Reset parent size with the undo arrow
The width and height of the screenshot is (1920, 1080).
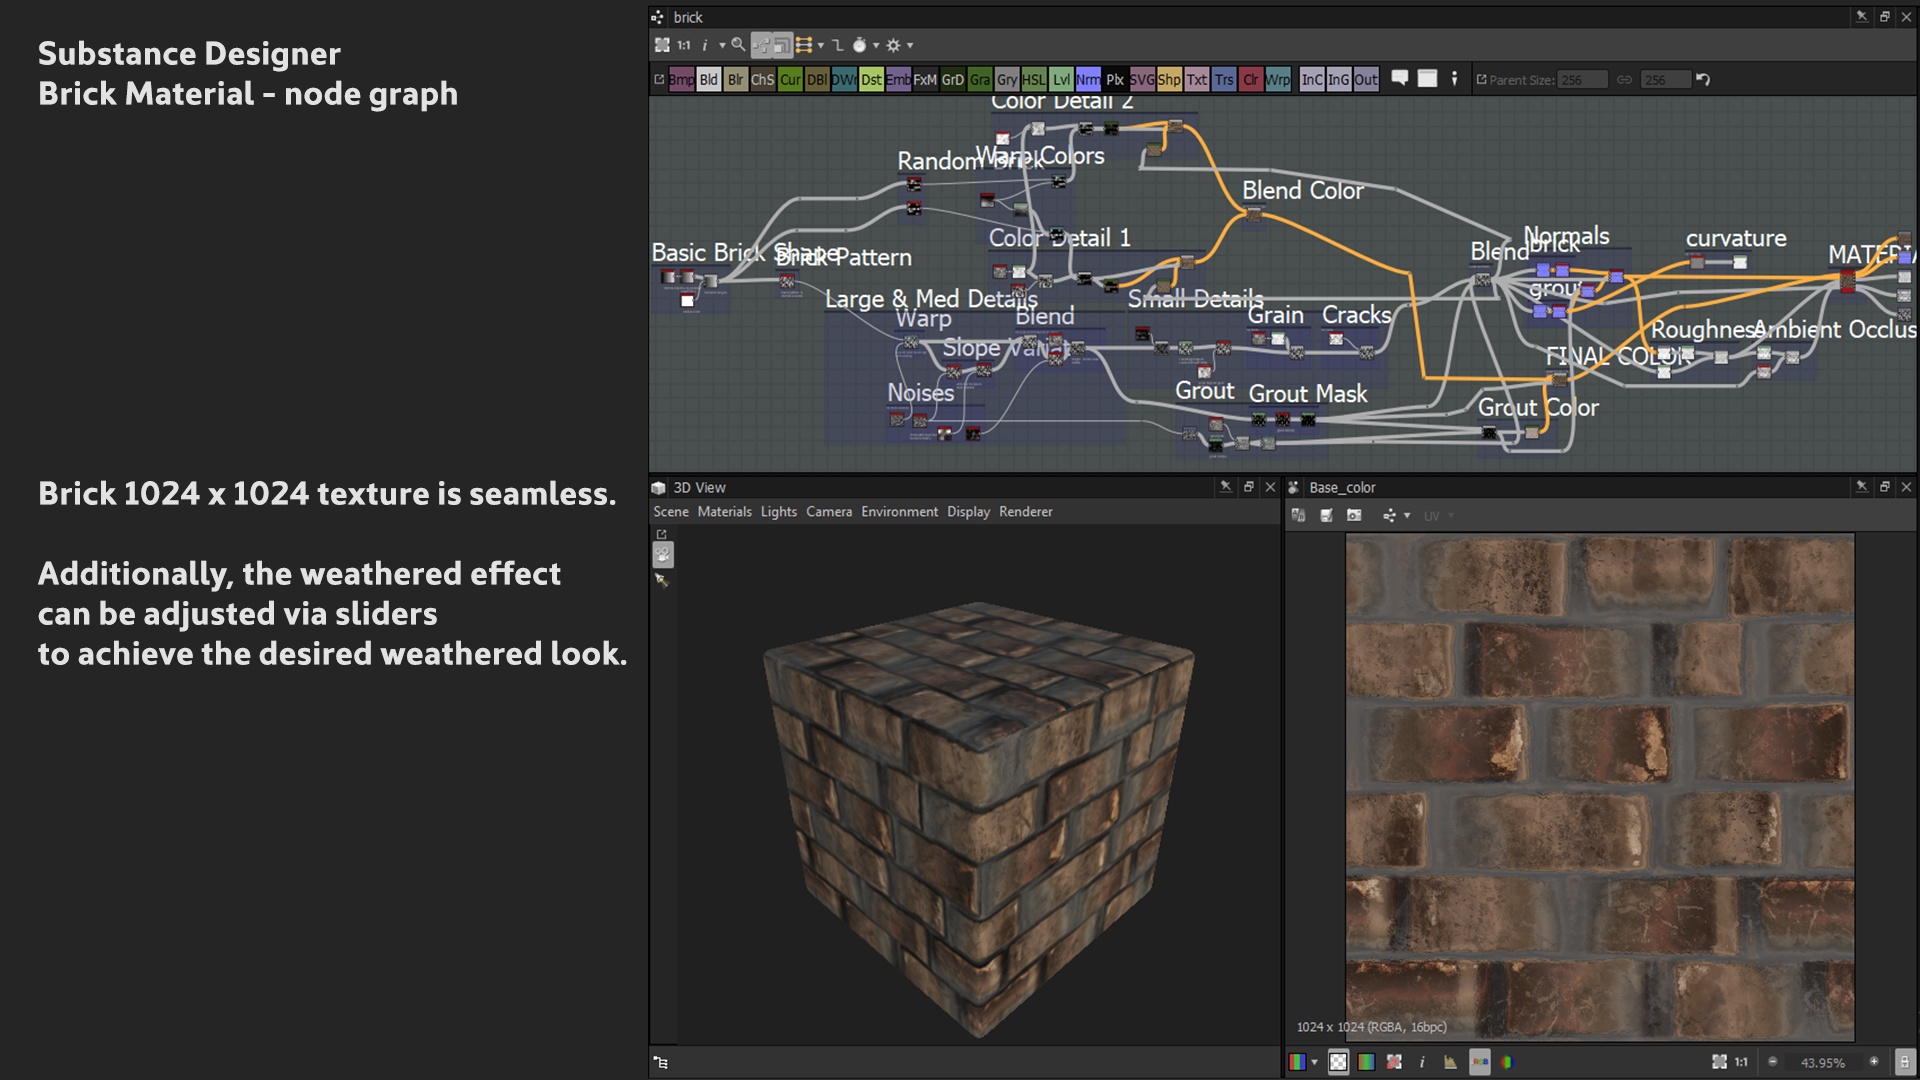click(x=1703, y=80)
